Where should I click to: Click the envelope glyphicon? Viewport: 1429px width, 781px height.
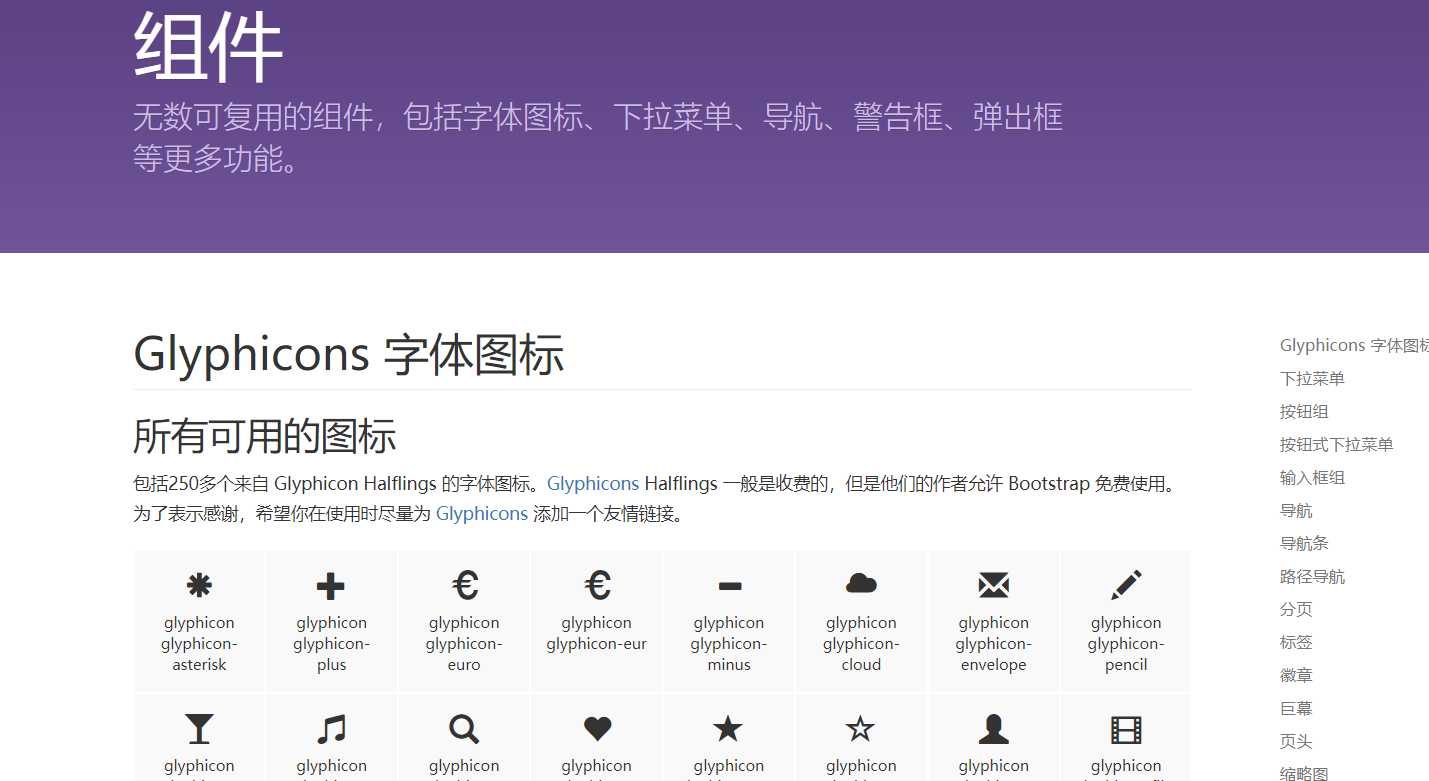(x=993, y=585)
